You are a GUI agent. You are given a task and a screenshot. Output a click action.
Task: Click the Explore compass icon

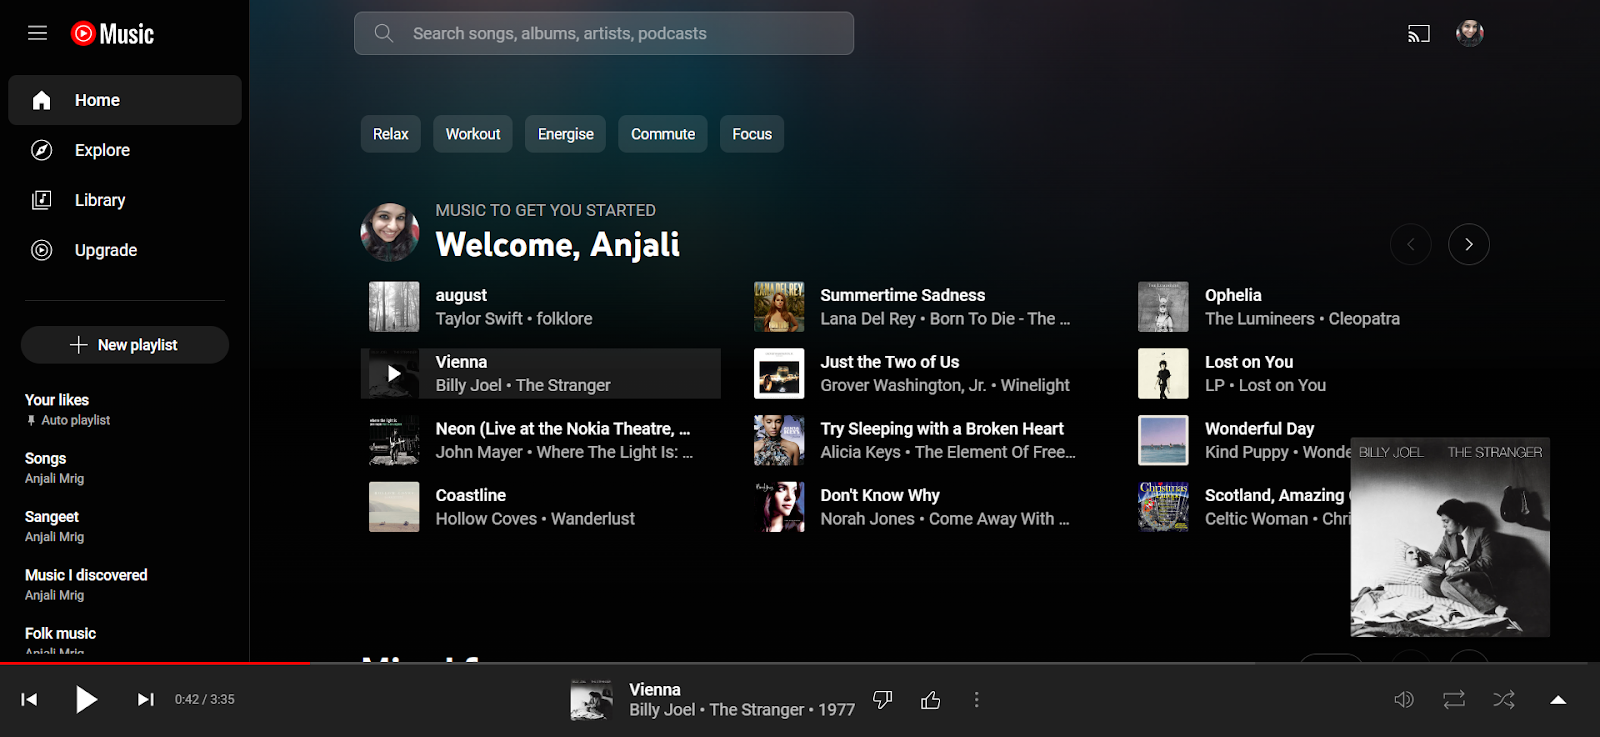[x=41, y=150]
